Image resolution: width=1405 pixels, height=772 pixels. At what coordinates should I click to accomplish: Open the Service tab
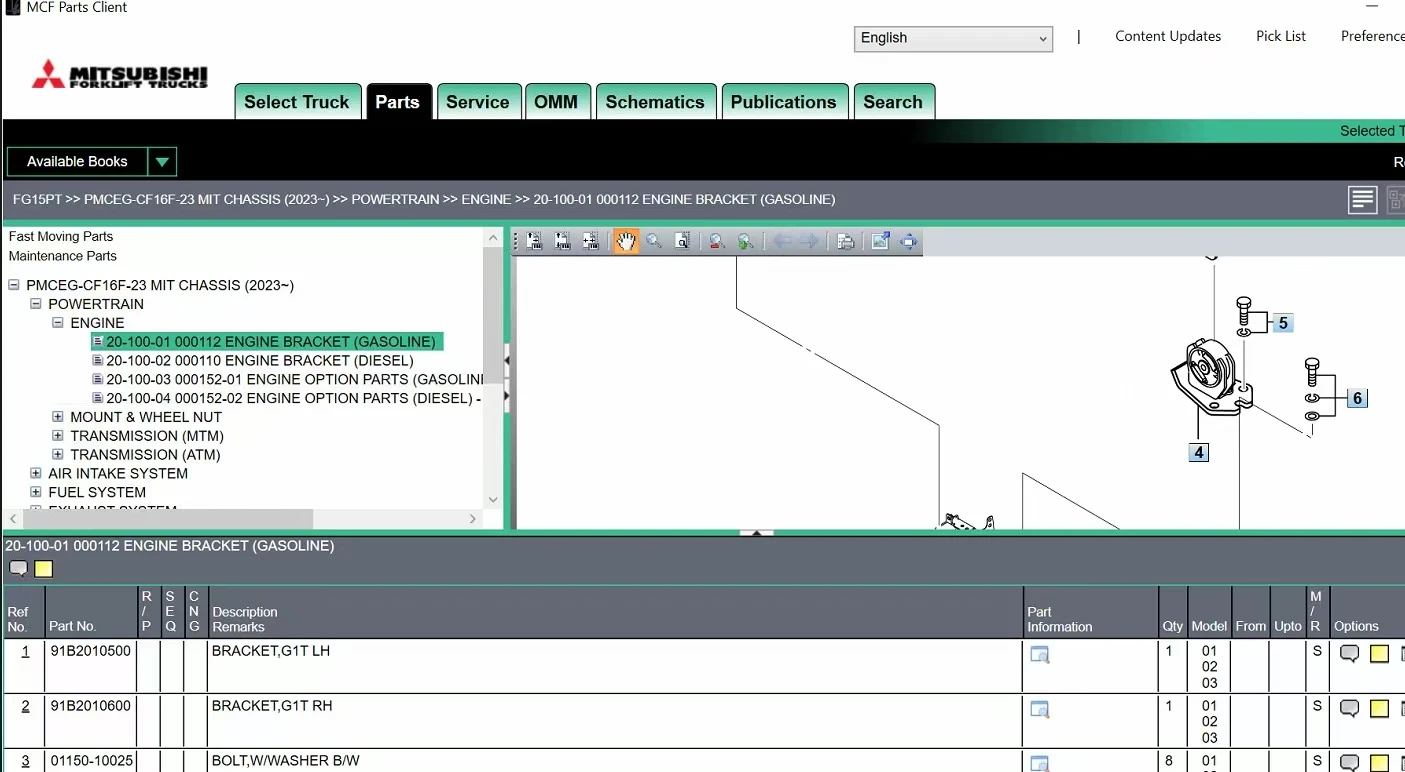[x=477, y=102]
